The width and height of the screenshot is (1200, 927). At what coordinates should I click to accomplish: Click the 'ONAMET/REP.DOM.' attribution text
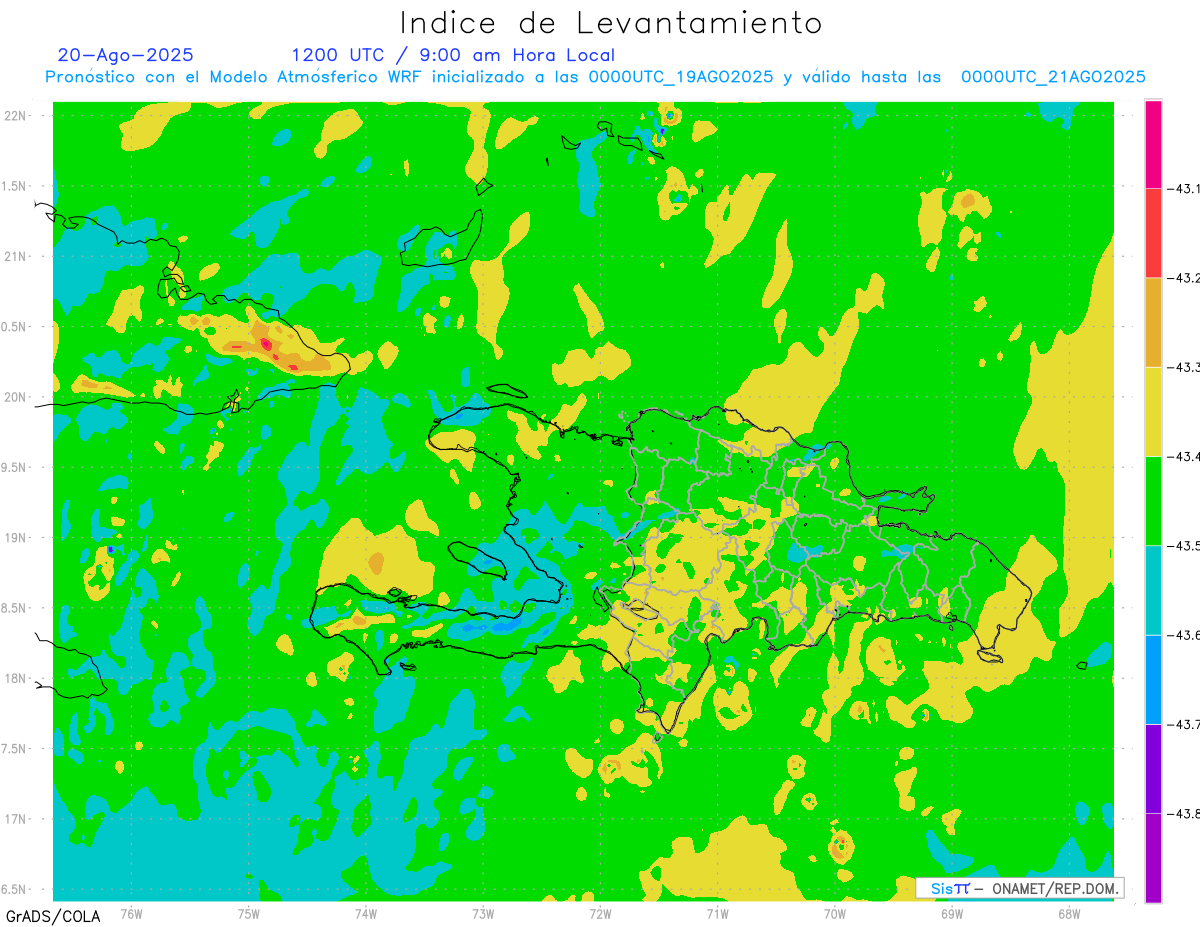1054,888
